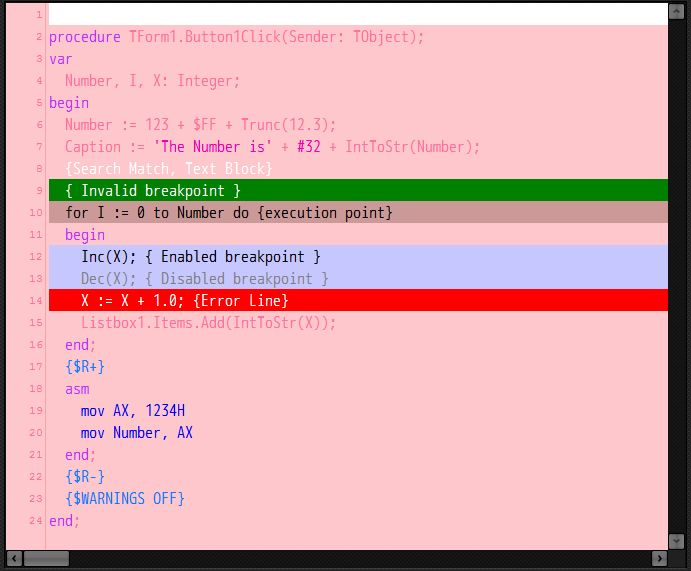Click the 'Caption := The Number is' line
691x571 pixels.
[272, 147]
